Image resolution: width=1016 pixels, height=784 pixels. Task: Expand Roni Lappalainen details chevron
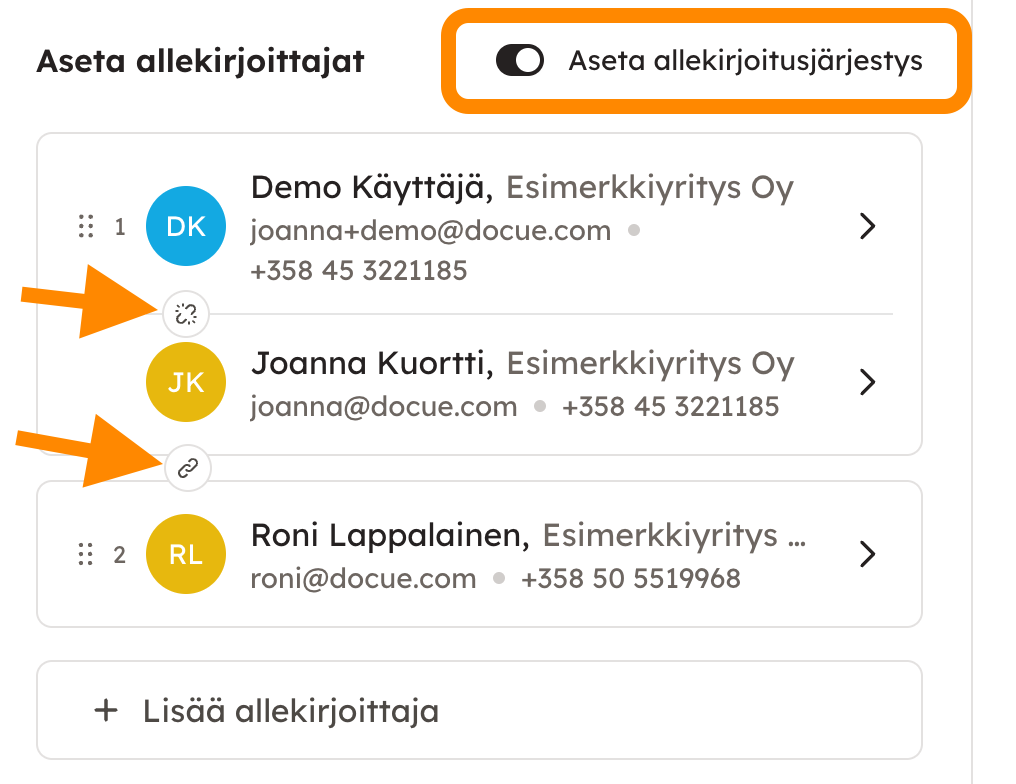(x=868, y=554)
